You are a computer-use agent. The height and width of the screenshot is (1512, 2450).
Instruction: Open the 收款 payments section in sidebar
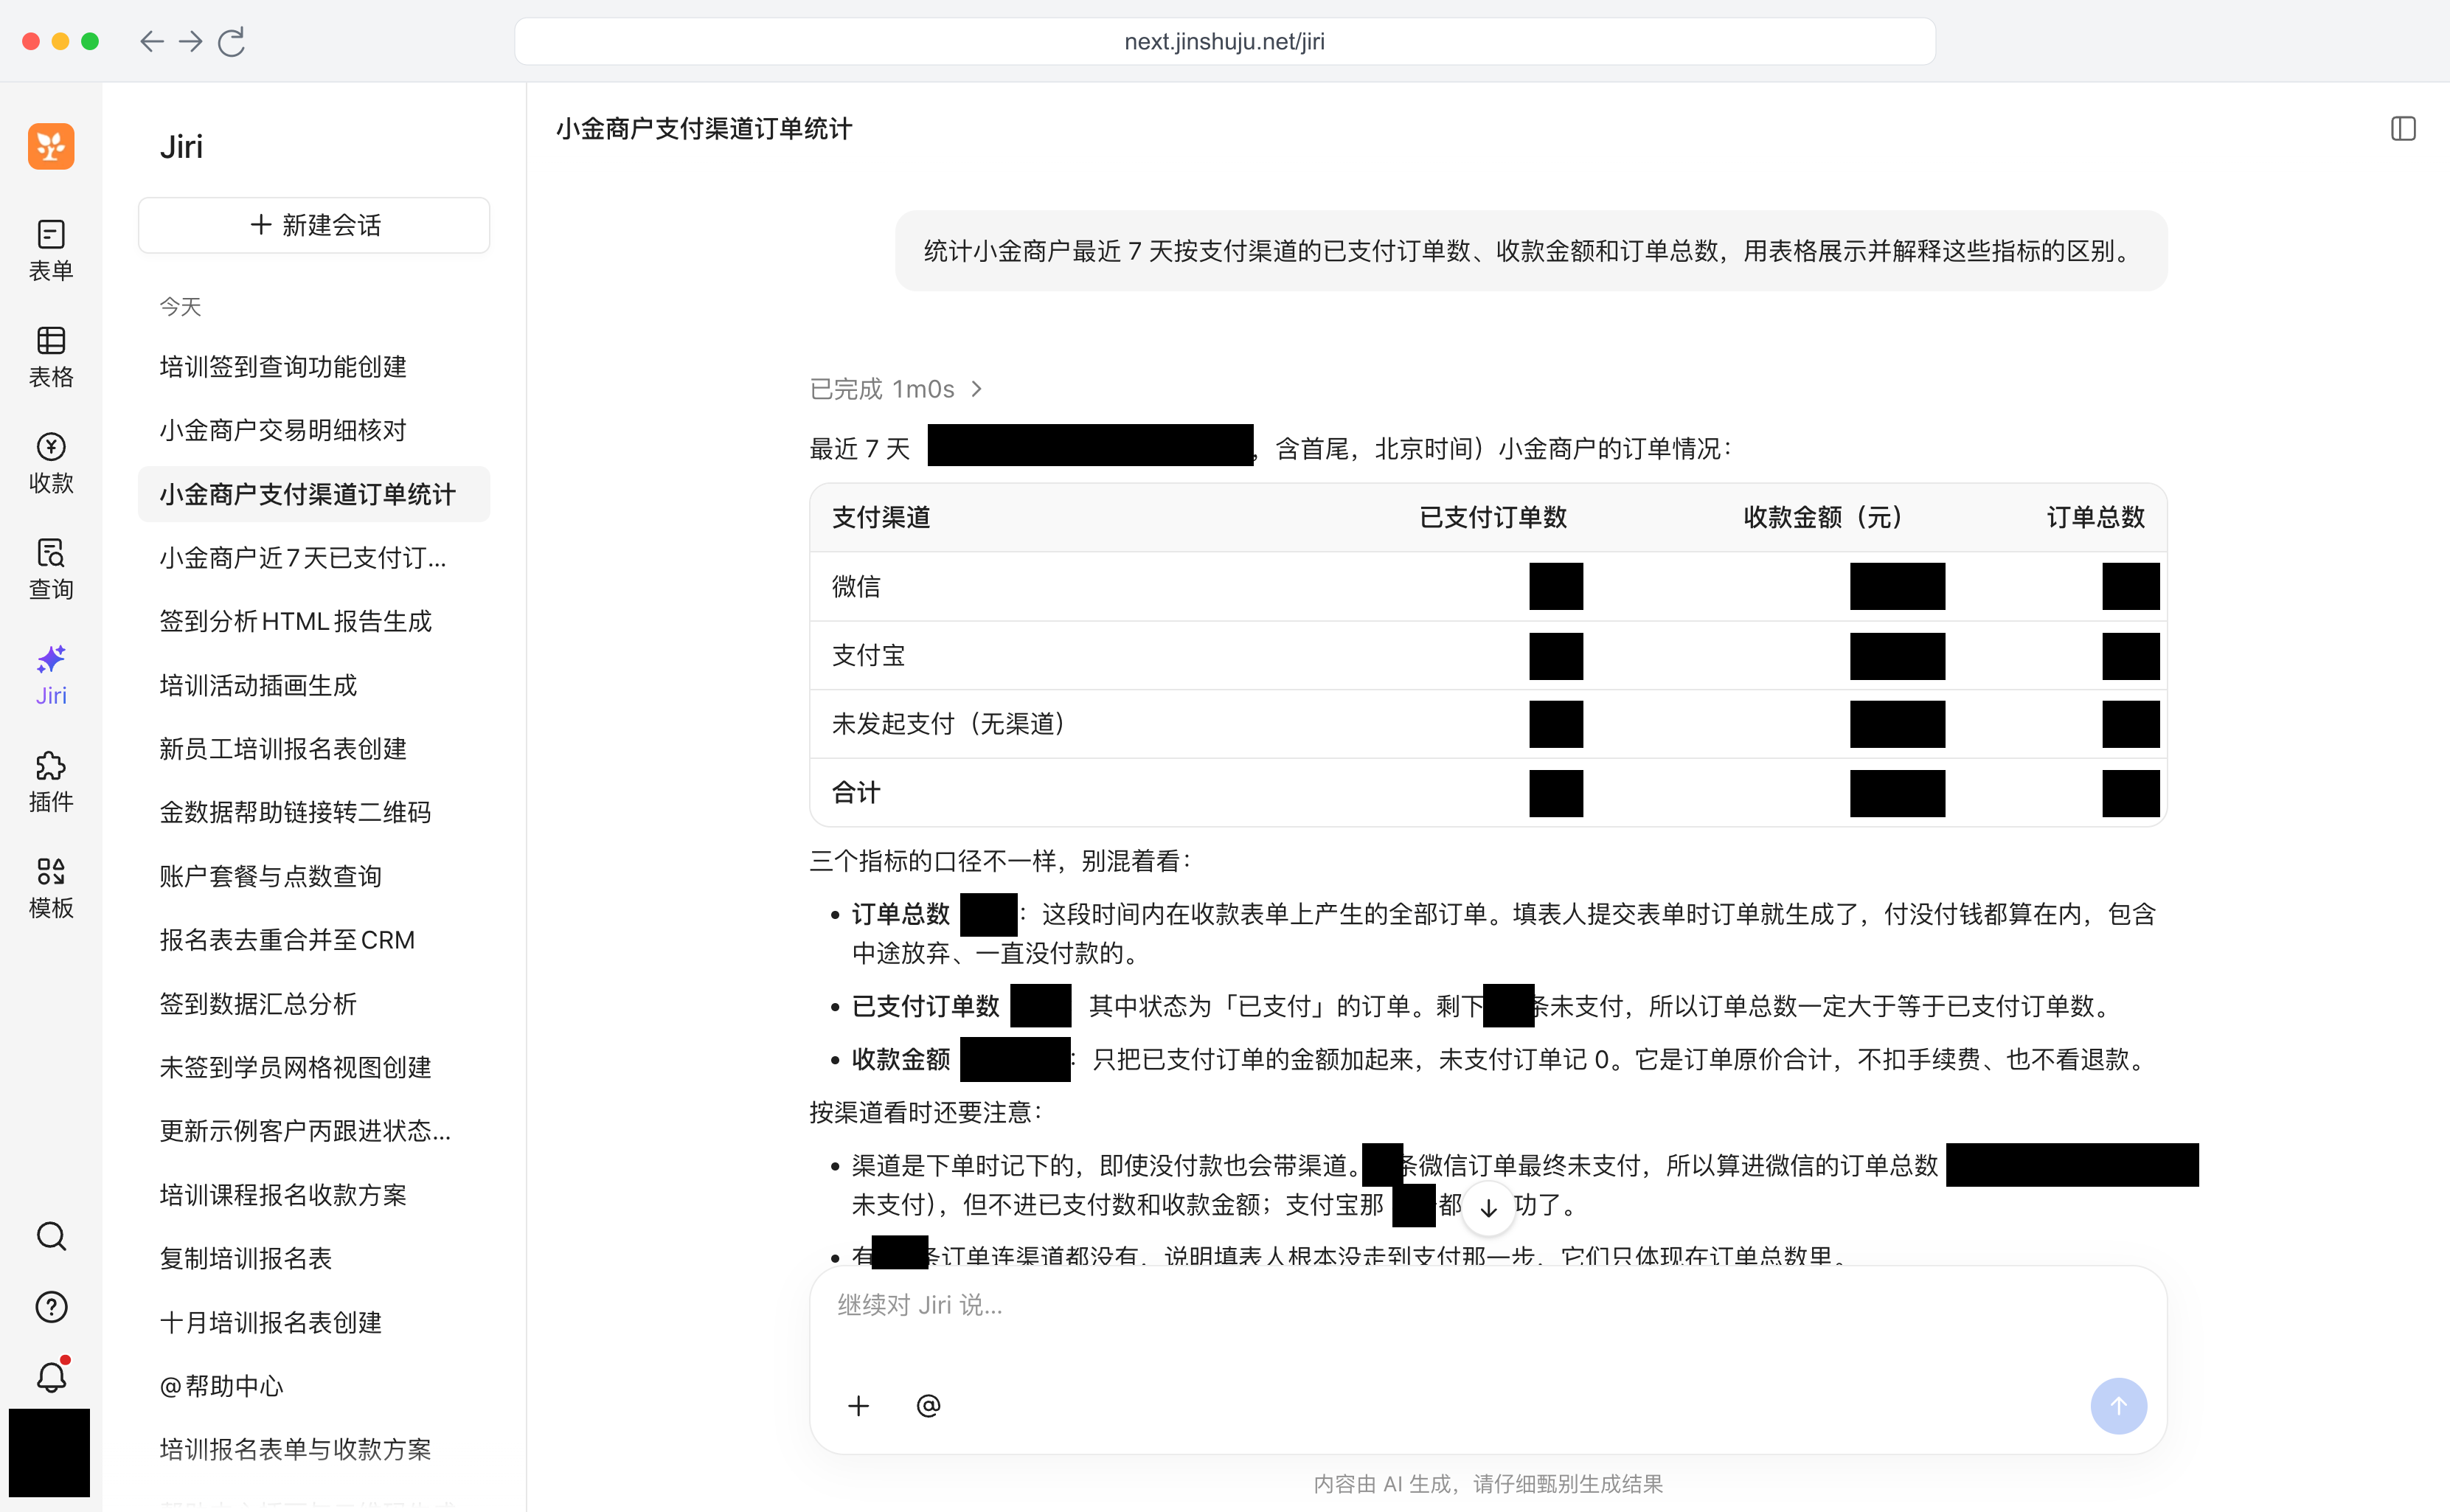pyautogui.click(x=51, y=463)
